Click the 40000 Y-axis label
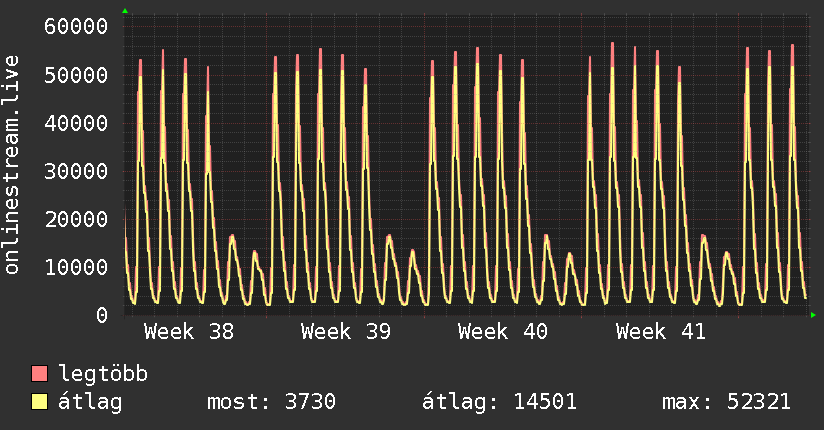The image size is (824, 430). 77,123
